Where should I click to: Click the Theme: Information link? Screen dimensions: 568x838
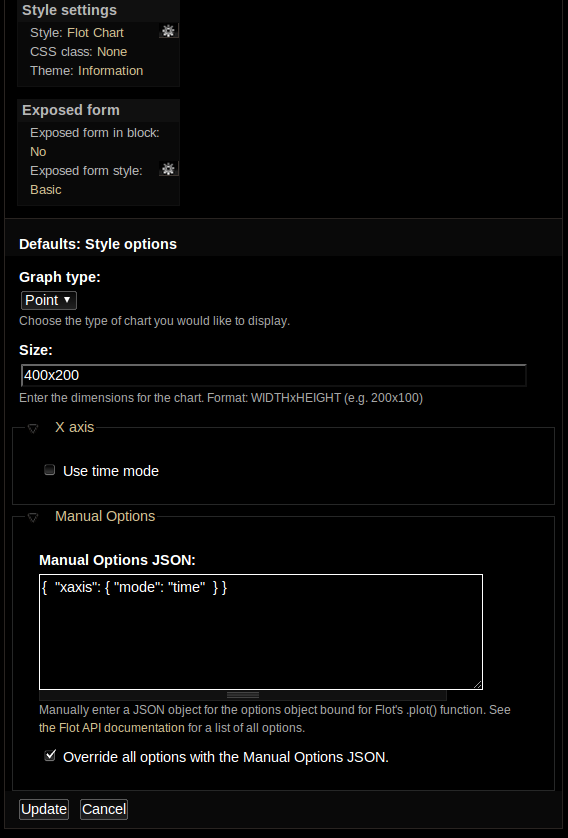[87, 71]
